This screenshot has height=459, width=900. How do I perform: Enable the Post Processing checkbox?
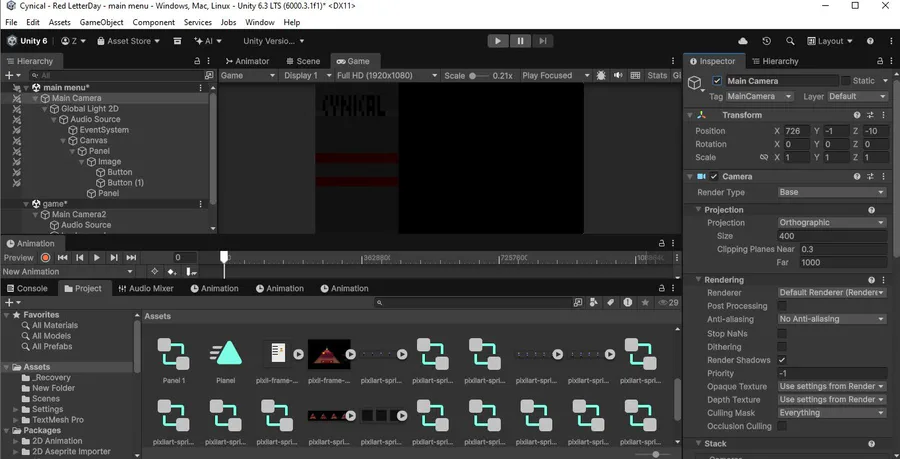tap(782, 306)
